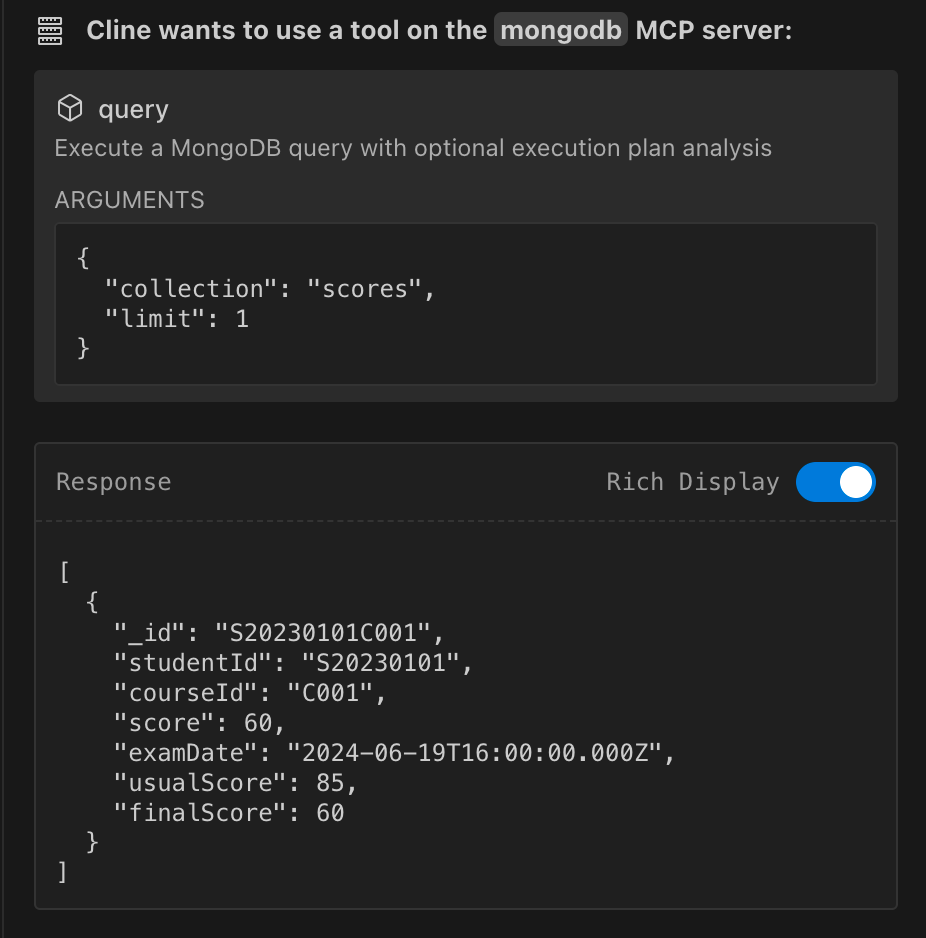
Task: Click the examDate timestamp value
Action: tap(474, 753)
